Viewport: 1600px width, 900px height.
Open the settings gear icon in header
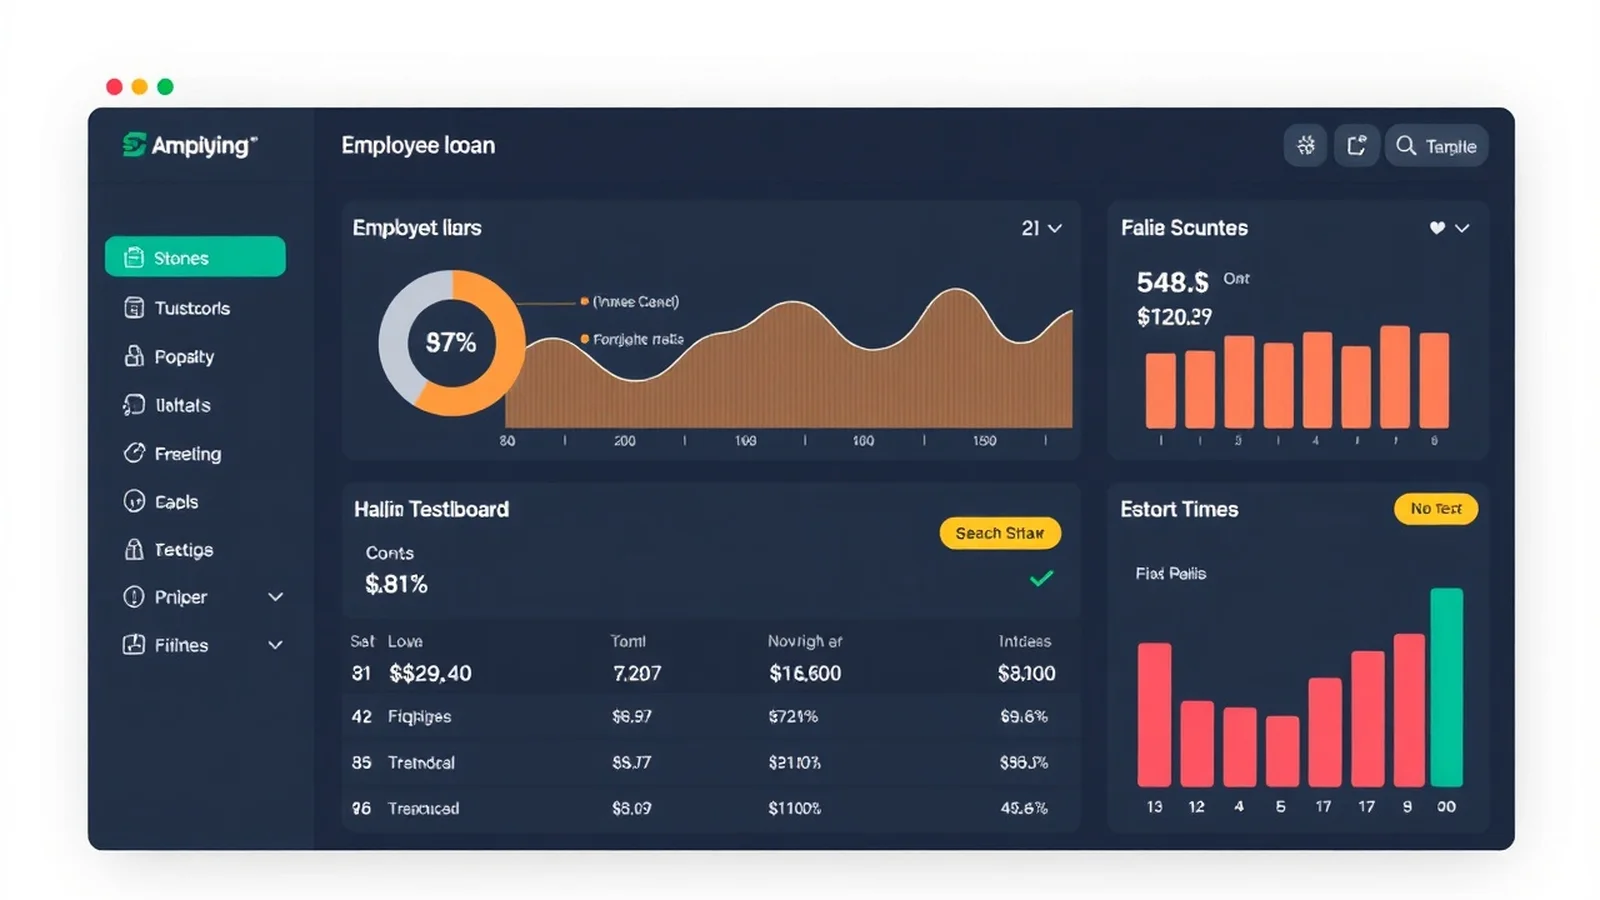tap(1306, 146)
